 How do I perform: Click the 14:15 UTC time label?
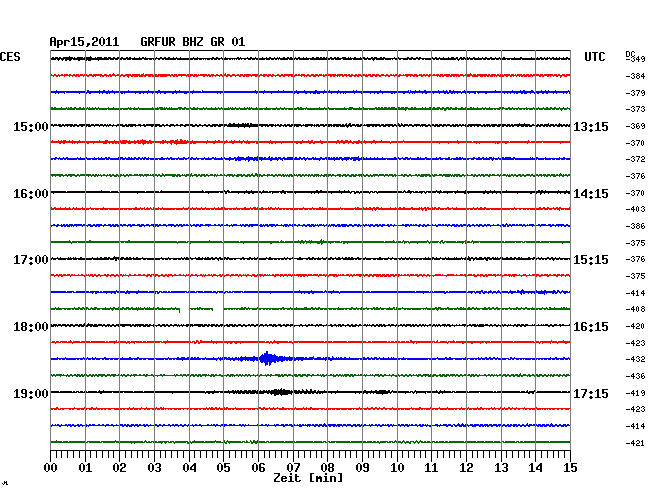coord(591,194)
